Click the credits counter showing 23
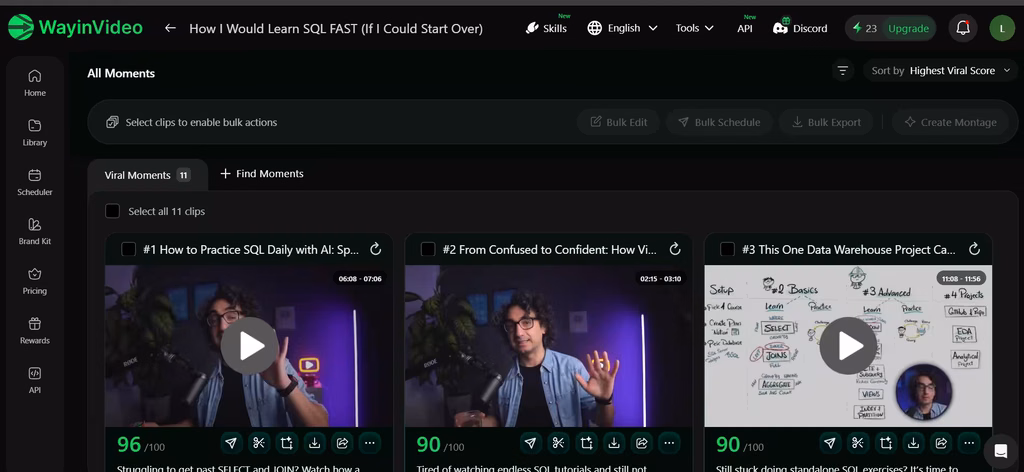 point(865,28)
